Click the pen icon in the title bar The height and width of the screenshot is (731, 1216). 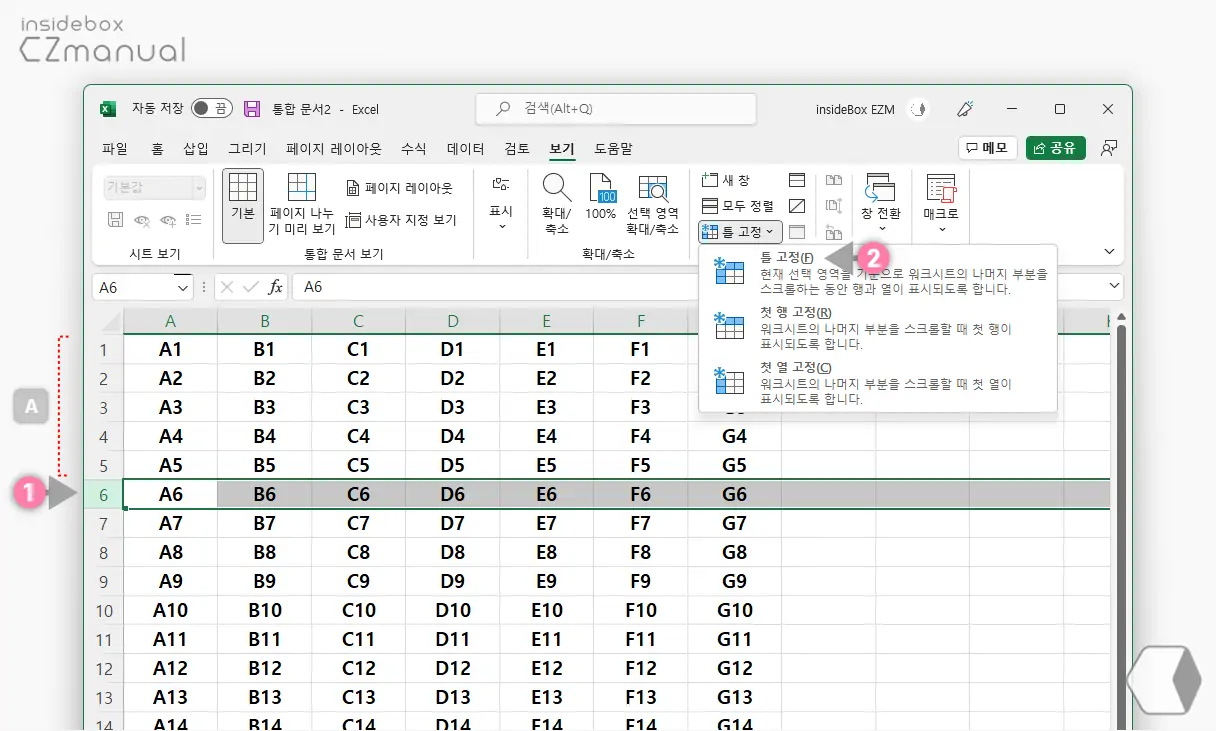tap(965, 108)
